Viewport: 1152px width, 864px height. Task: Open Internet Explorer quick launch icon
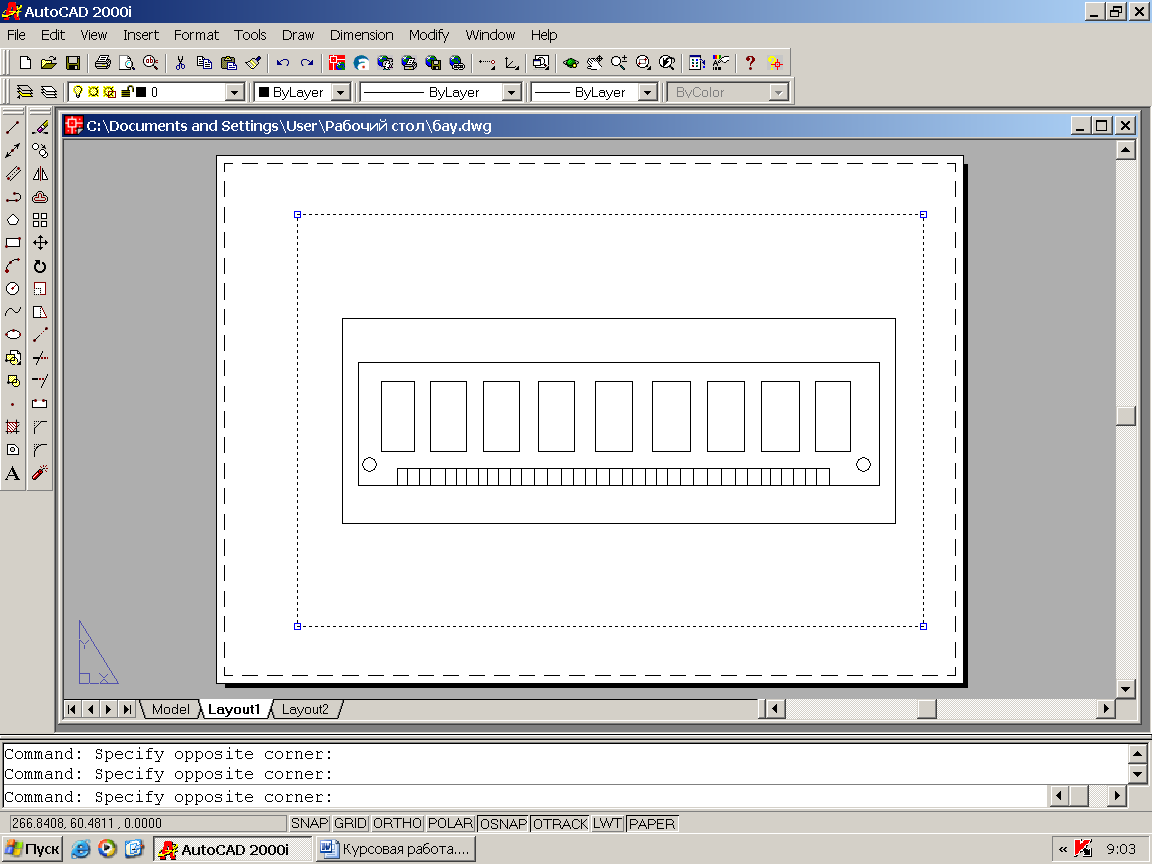pyautogui.click(x=81, y=849)
